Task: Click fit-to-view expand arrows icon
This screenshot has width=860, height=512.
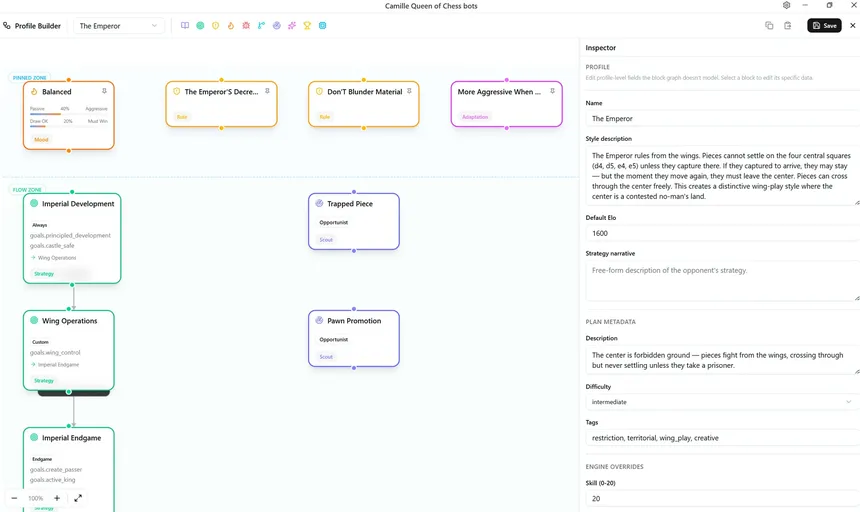Action: click(x=78, y=498)
